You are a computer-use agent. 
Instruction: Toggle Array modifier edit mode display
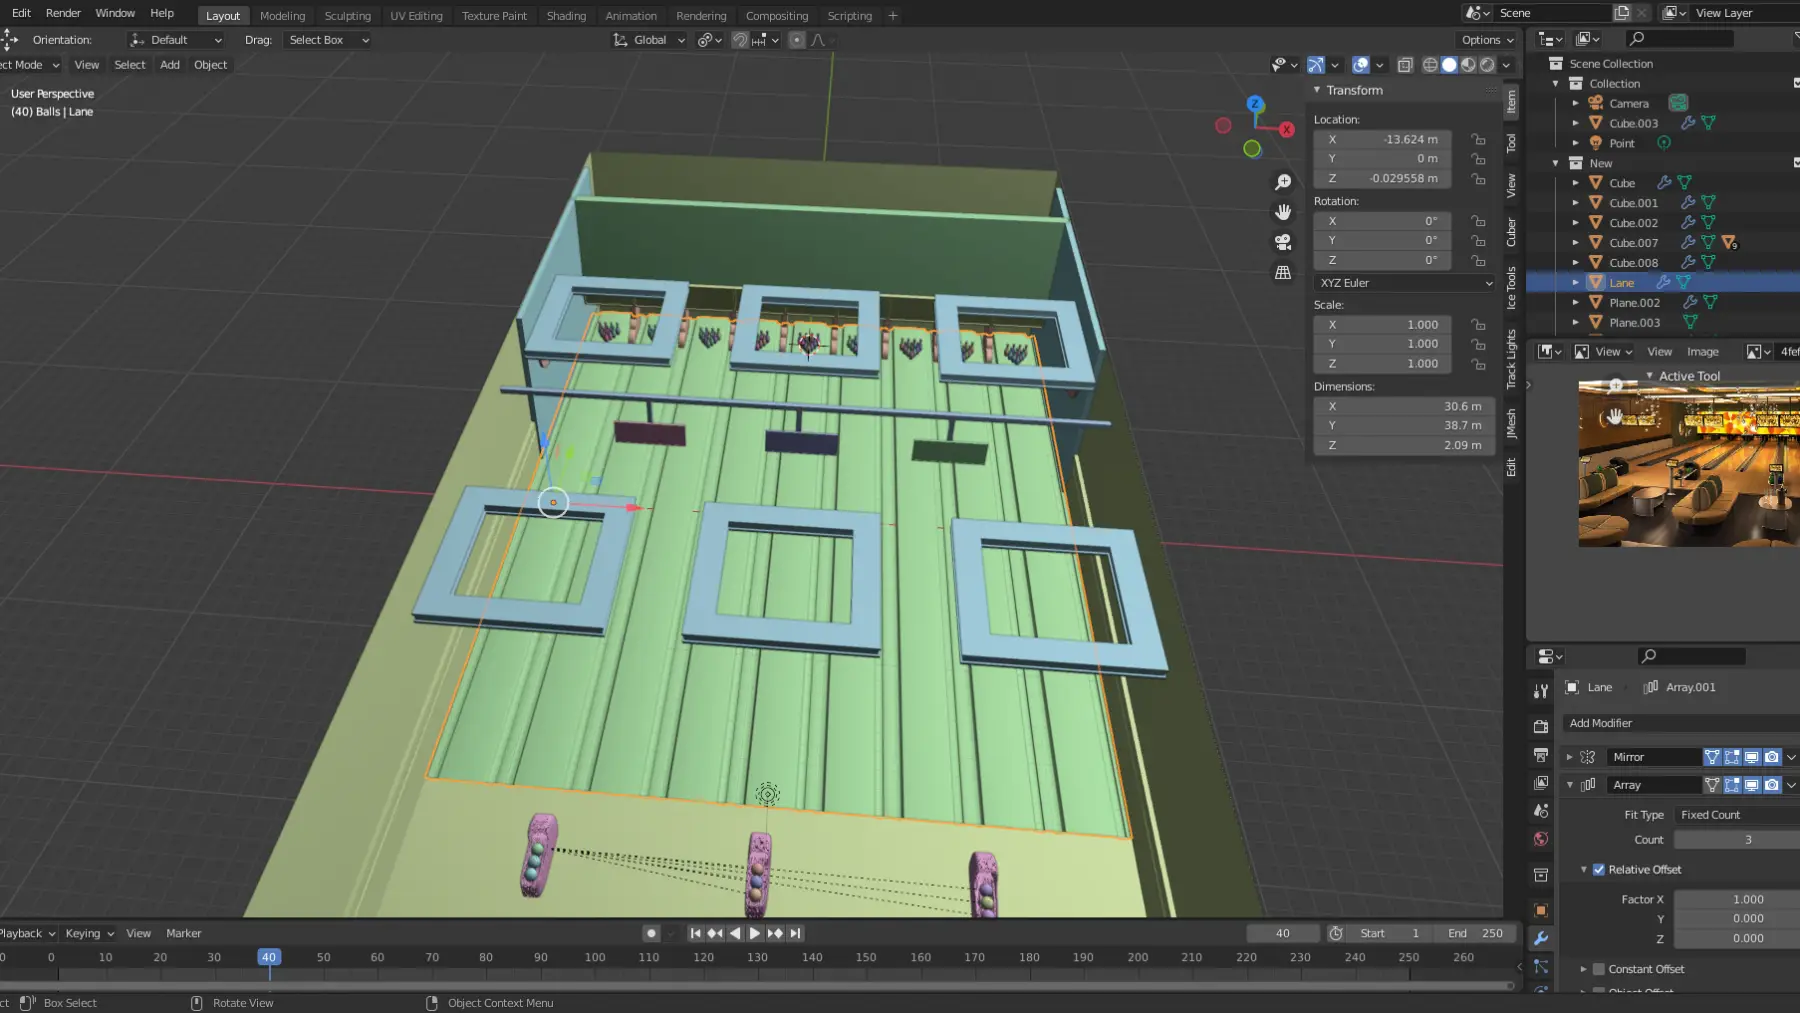1732,785
